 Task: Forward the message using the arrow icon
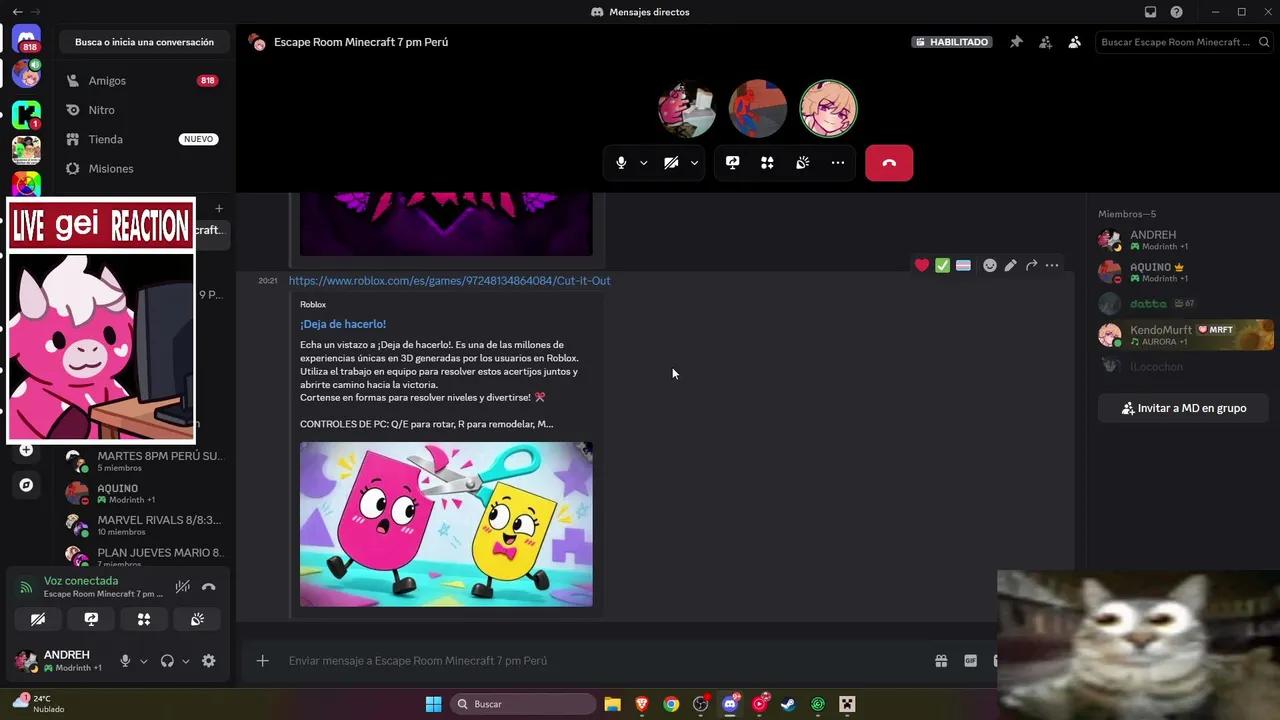[x=1031, y=265]
